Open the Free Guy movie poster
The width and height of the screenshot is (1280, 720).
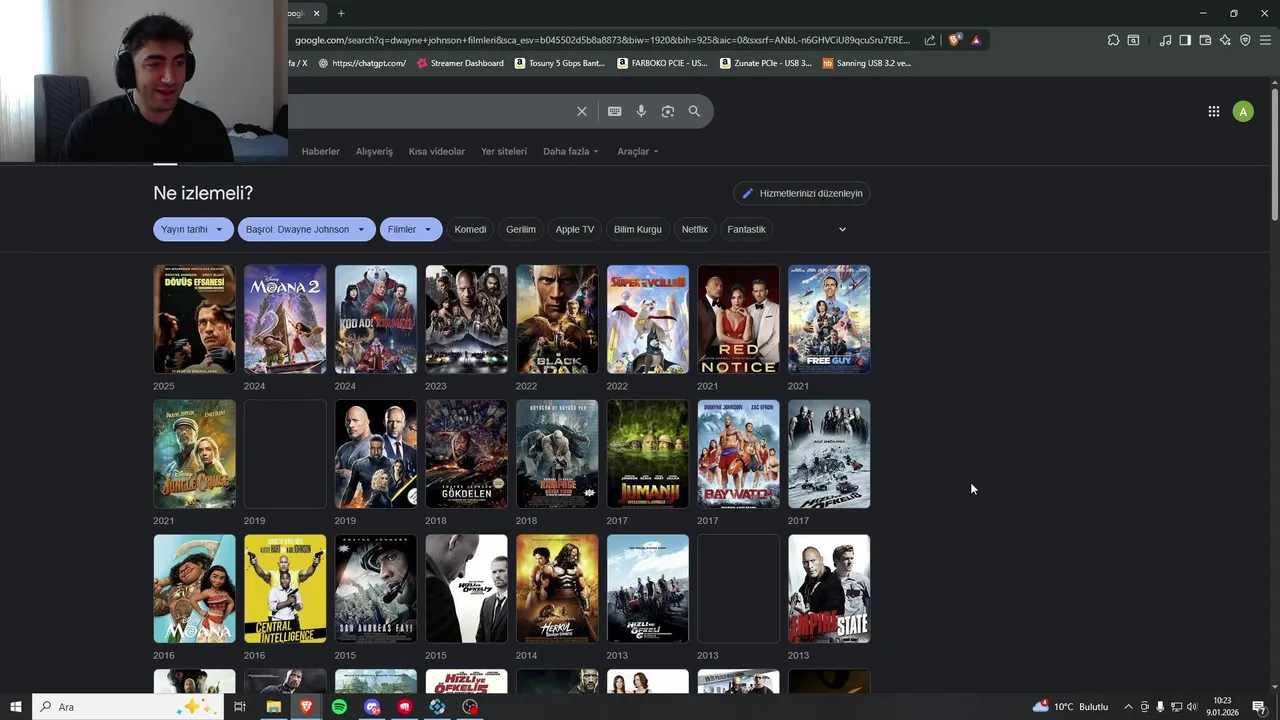829,319
